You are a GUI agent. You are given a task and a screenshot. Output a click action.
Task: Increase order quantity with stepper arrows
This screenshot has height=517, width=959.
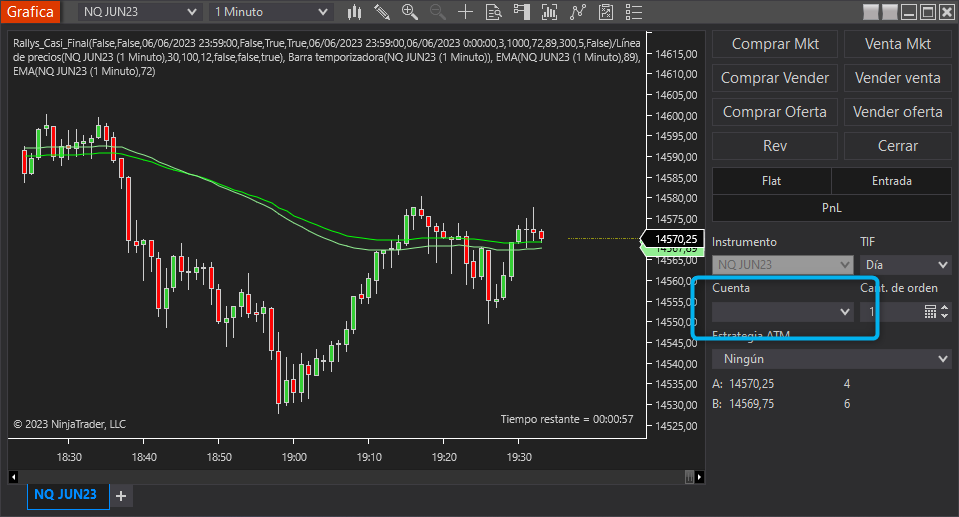(945, 308)
